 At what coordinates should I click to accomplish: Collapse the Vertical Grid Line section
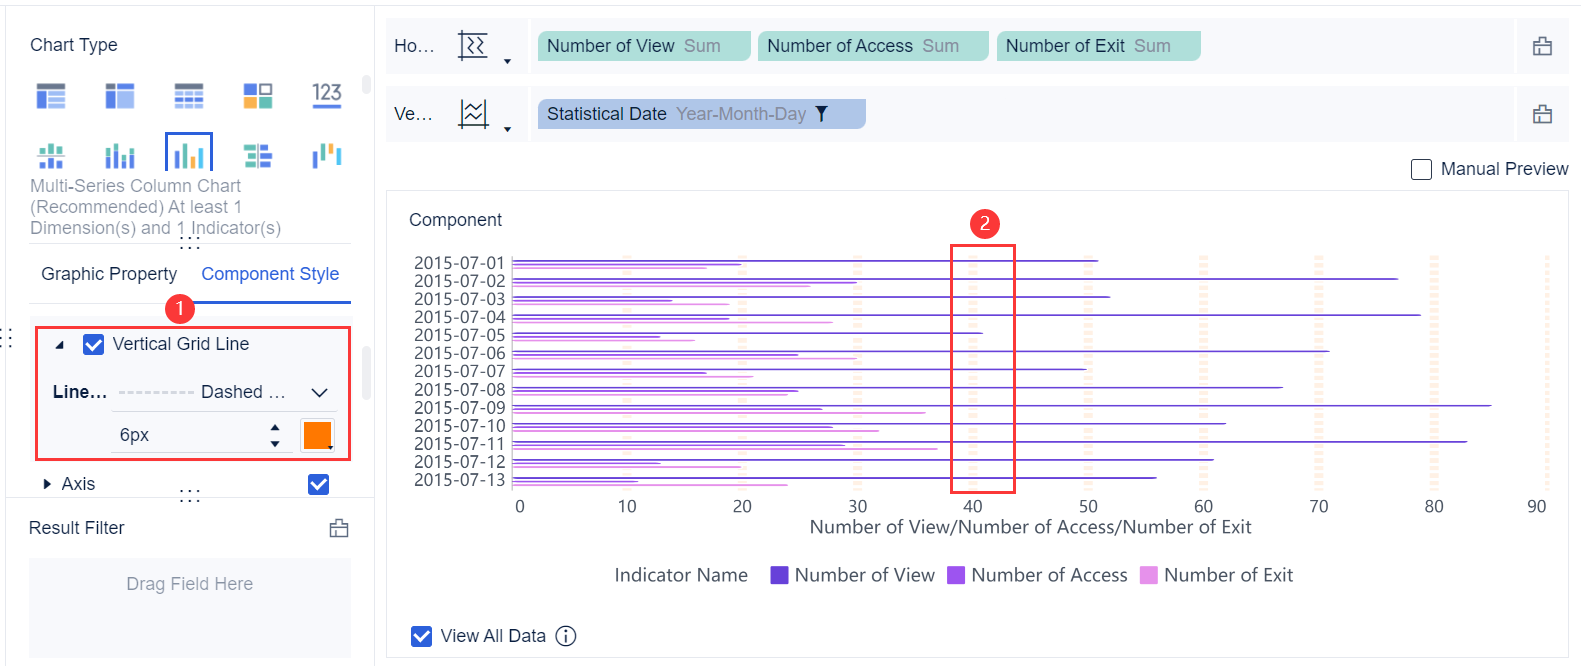coord(60,345)
